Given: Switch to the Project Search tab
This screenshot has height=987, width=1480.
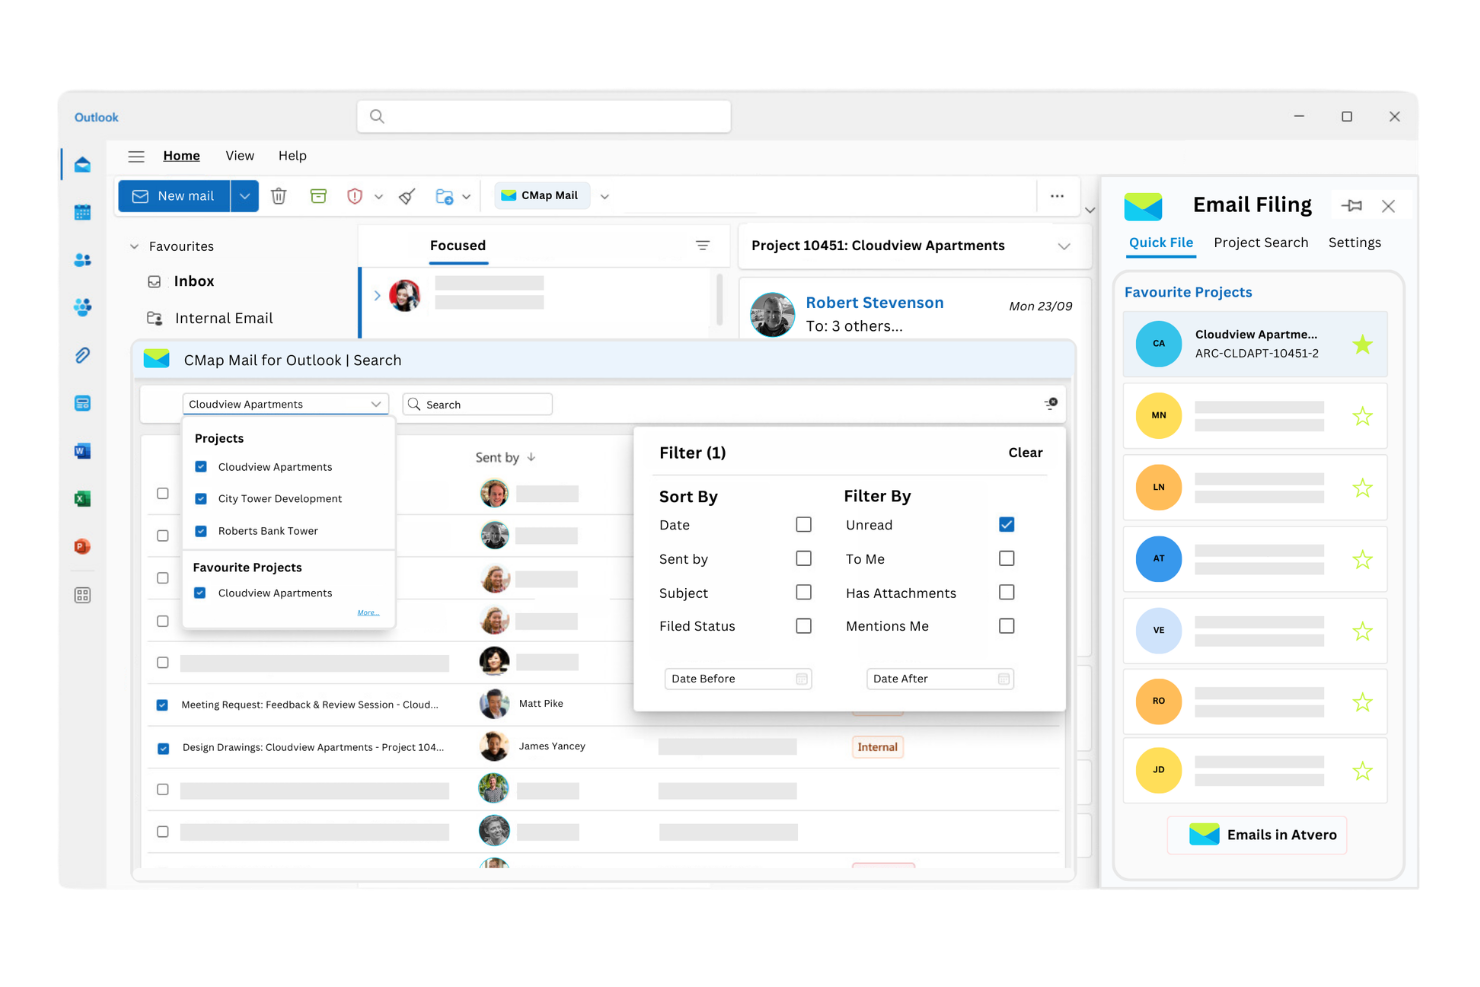Looking at the screenshot, I should 1261,243.
